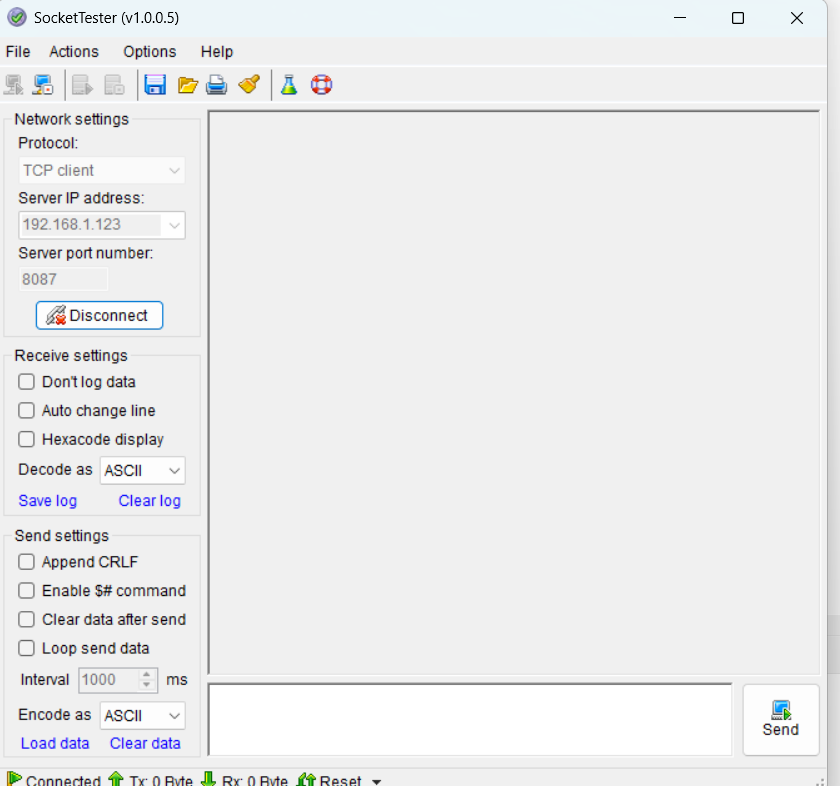Minimize the SocketTester window
The image size is (840, 786).
[680, 18]
